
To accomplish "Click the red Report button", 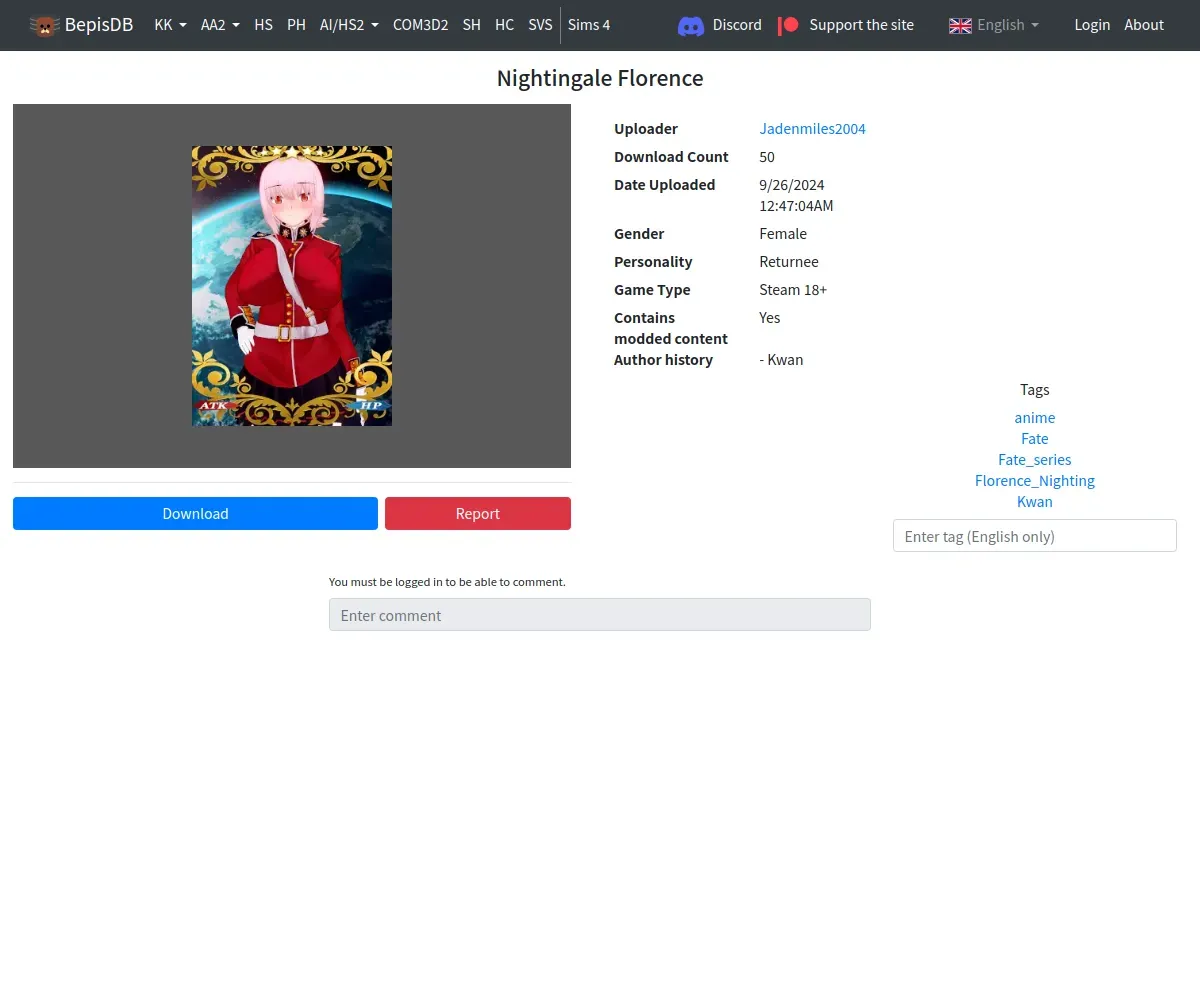I will coord(478,513).
